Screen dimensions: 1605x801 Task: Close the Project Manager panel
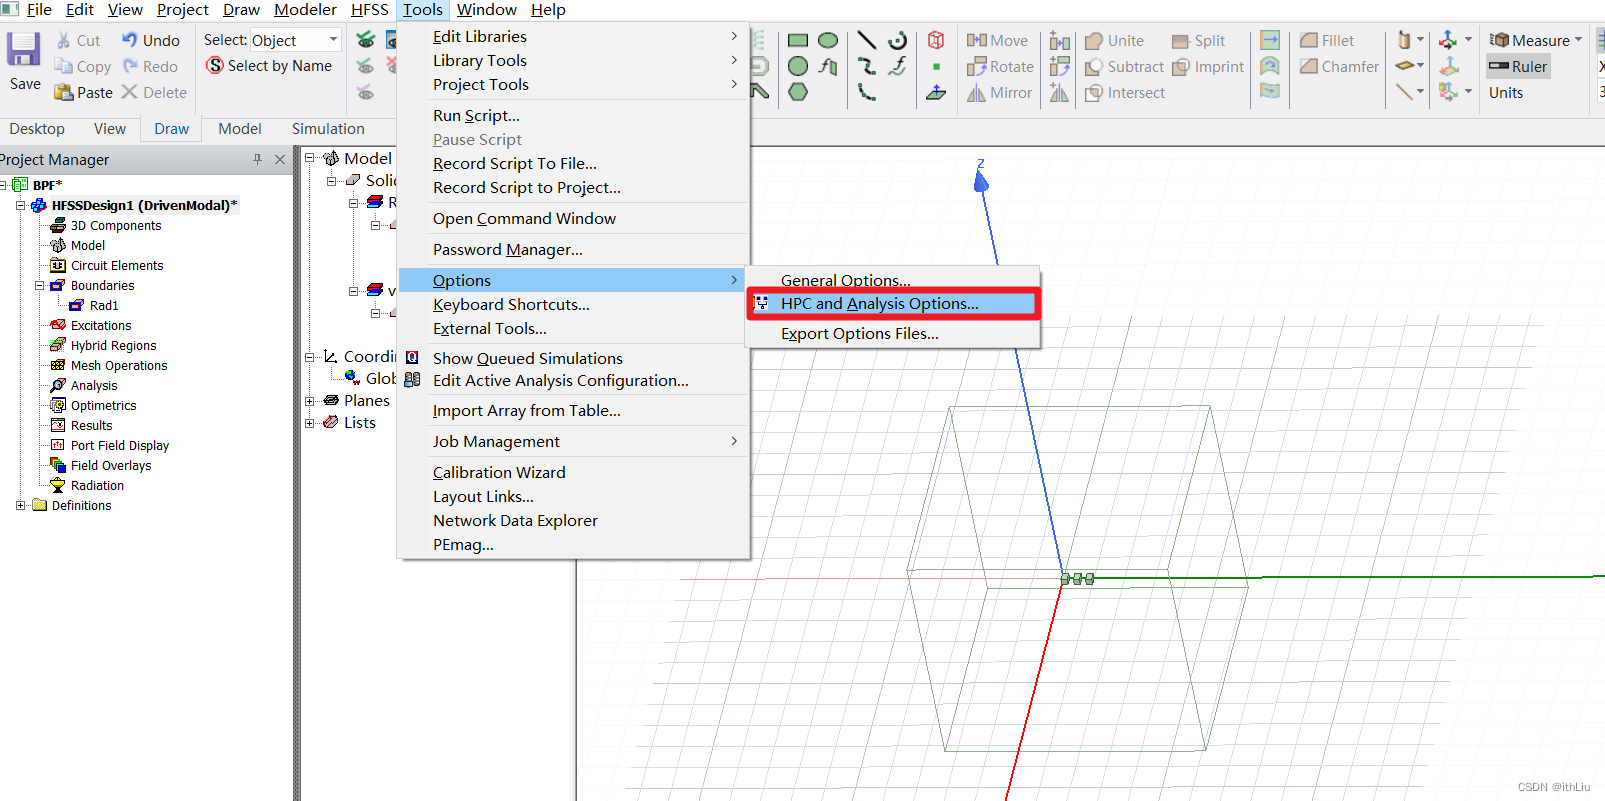tap(280, 159)
